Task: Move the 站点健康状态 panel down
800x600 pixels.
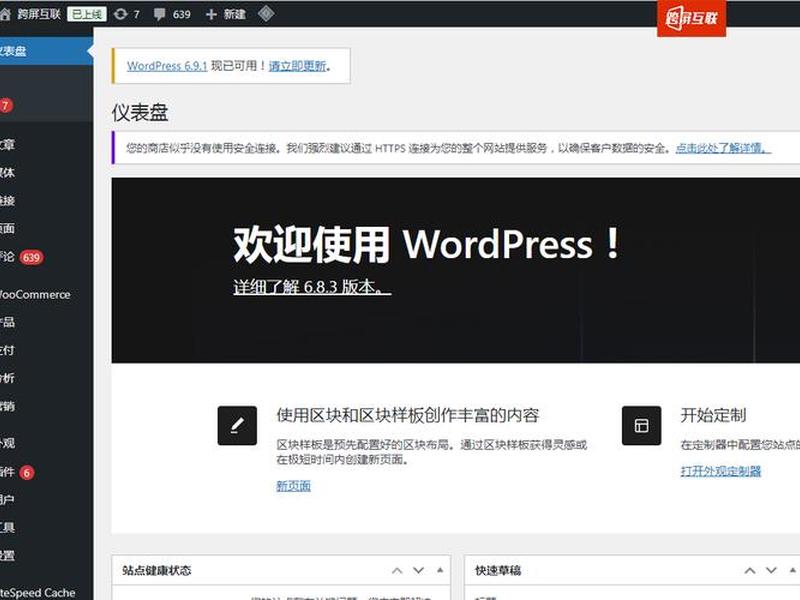Action: tap(418, 570)
